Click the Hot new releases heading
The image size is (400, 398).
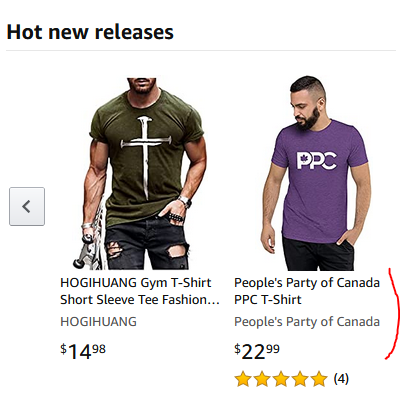pos(90,32)
